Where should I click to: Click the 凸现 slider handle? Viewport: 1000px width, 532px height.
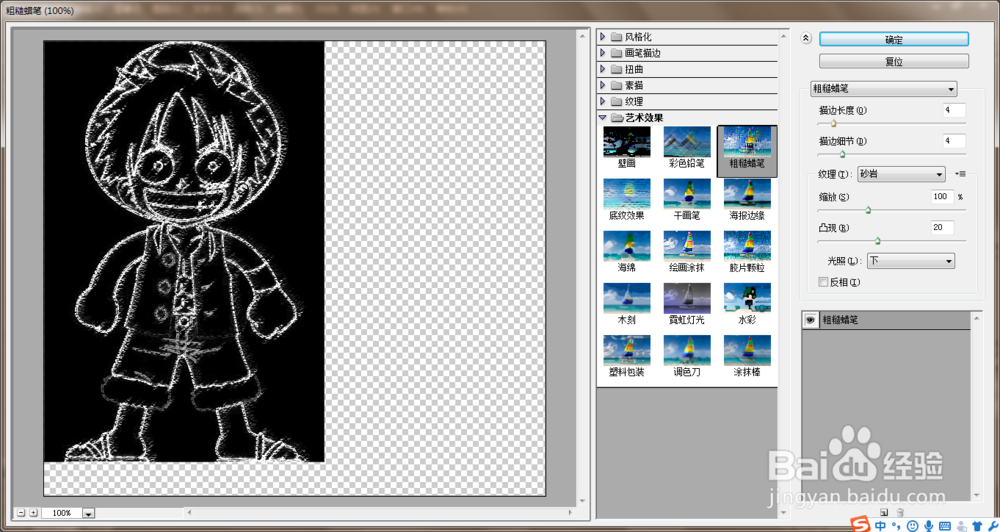point(878,240)
